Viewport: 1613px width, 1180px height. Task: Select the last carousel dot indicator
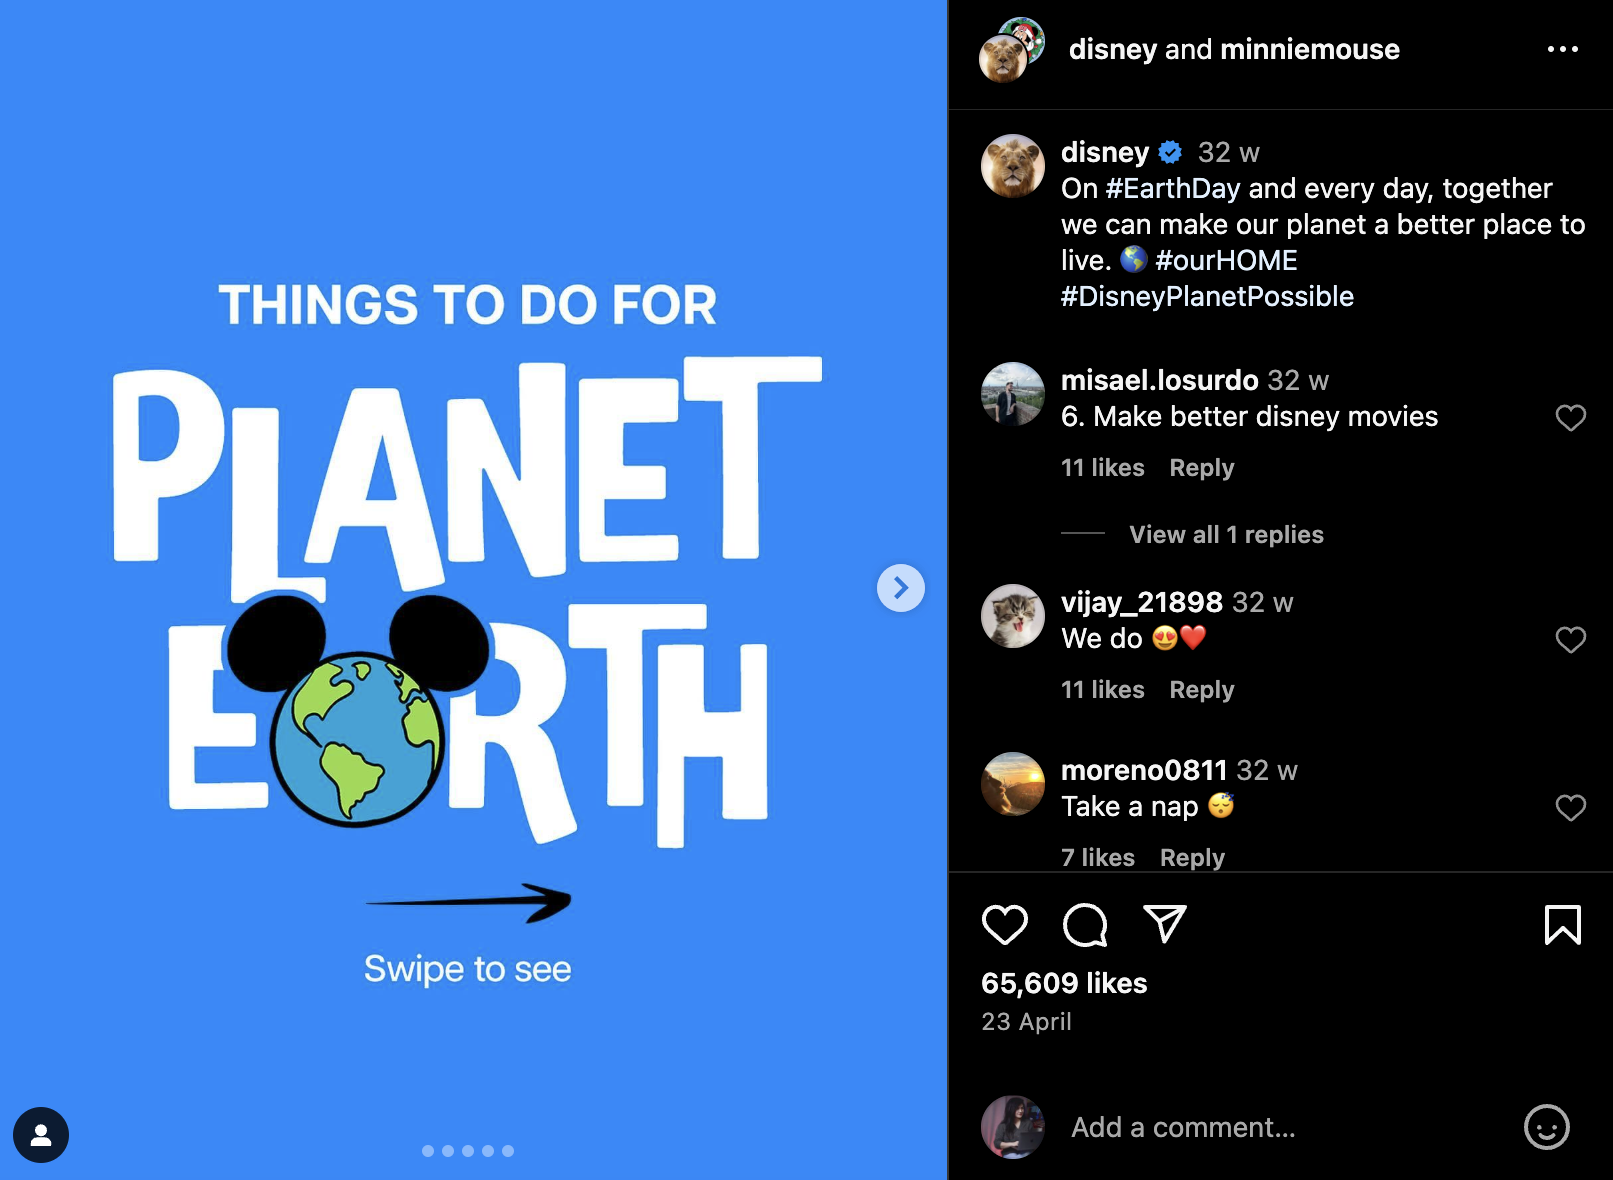pos(508,1151)
